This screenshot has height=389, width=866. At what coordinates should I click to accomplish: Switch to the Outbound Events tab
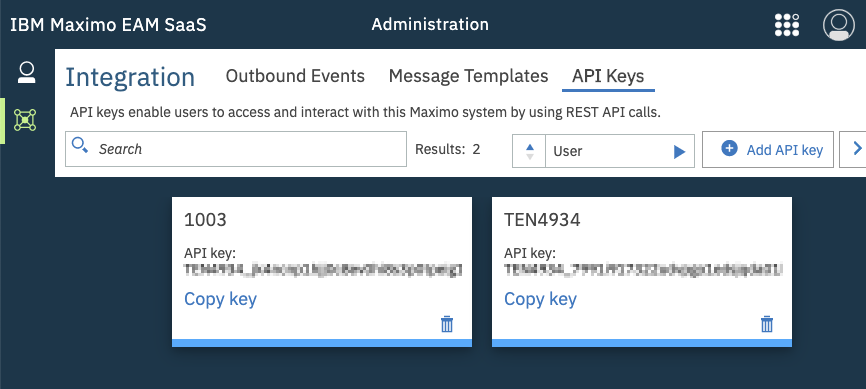pyautogui.click(x=295, y=76)
